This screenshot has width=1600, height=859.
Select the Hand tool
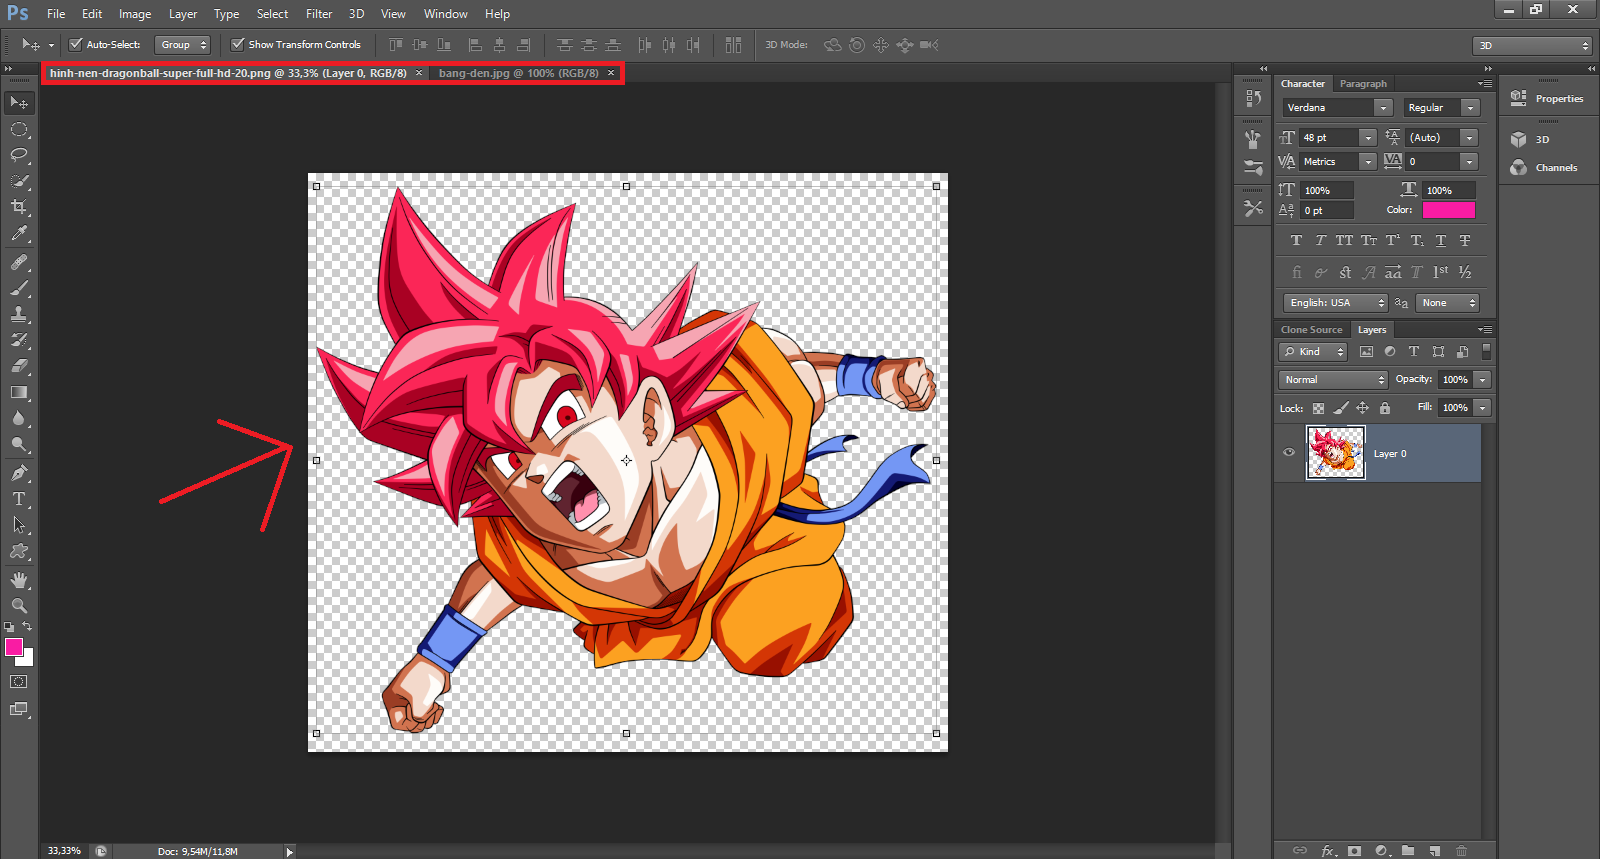19,580
